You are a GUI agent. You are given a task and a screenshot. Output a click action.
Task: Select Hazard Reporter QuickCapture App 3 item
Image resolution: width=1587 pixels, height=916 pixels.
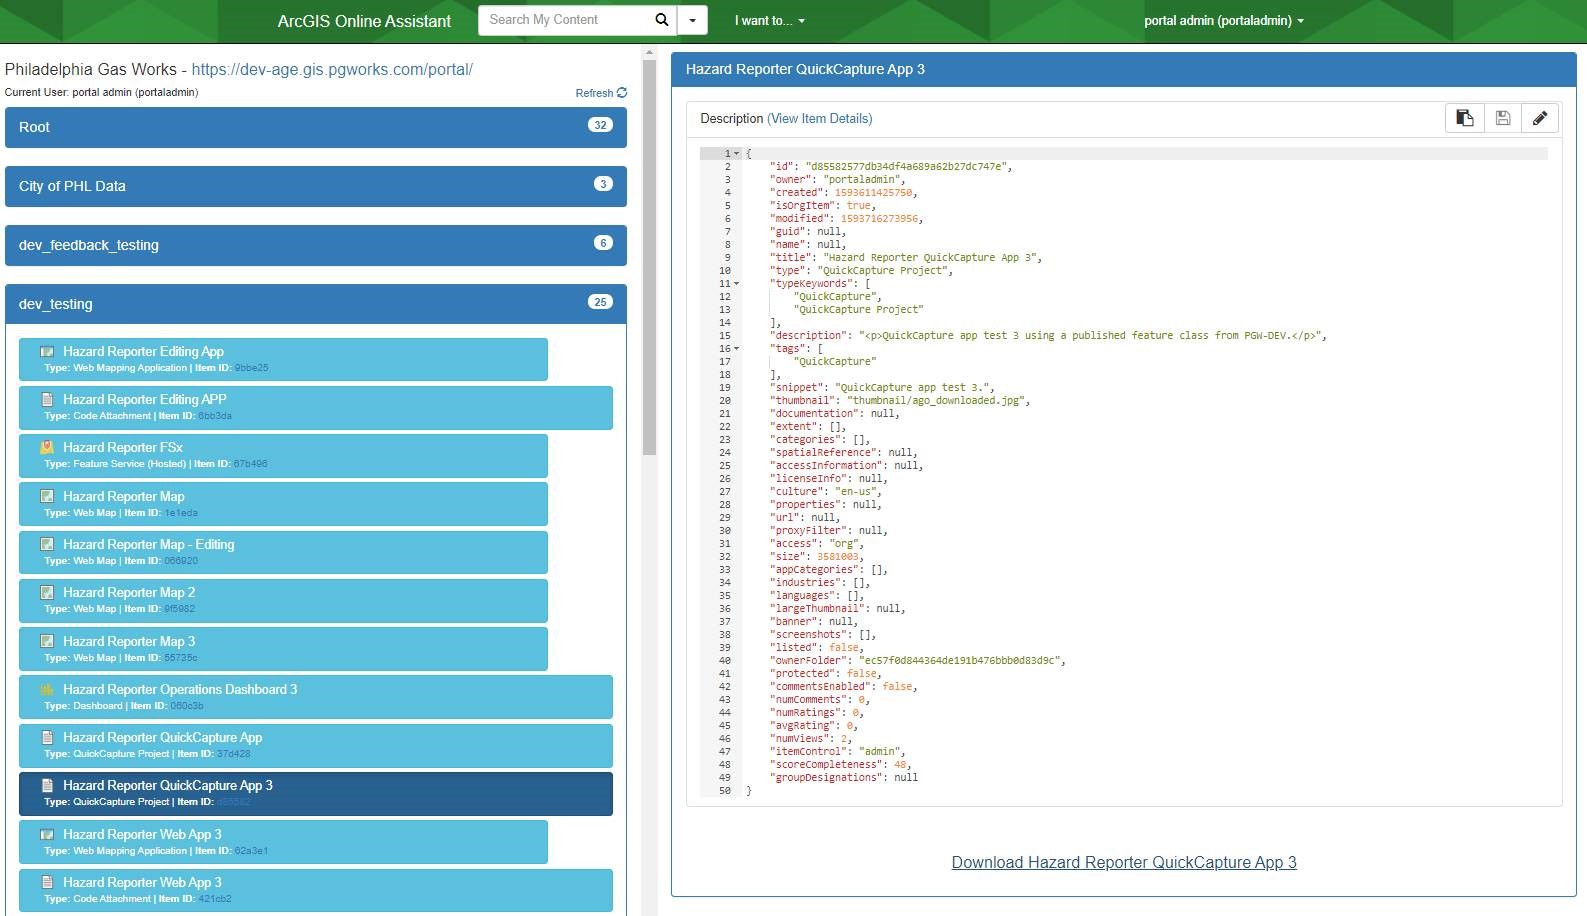point(316,793)
